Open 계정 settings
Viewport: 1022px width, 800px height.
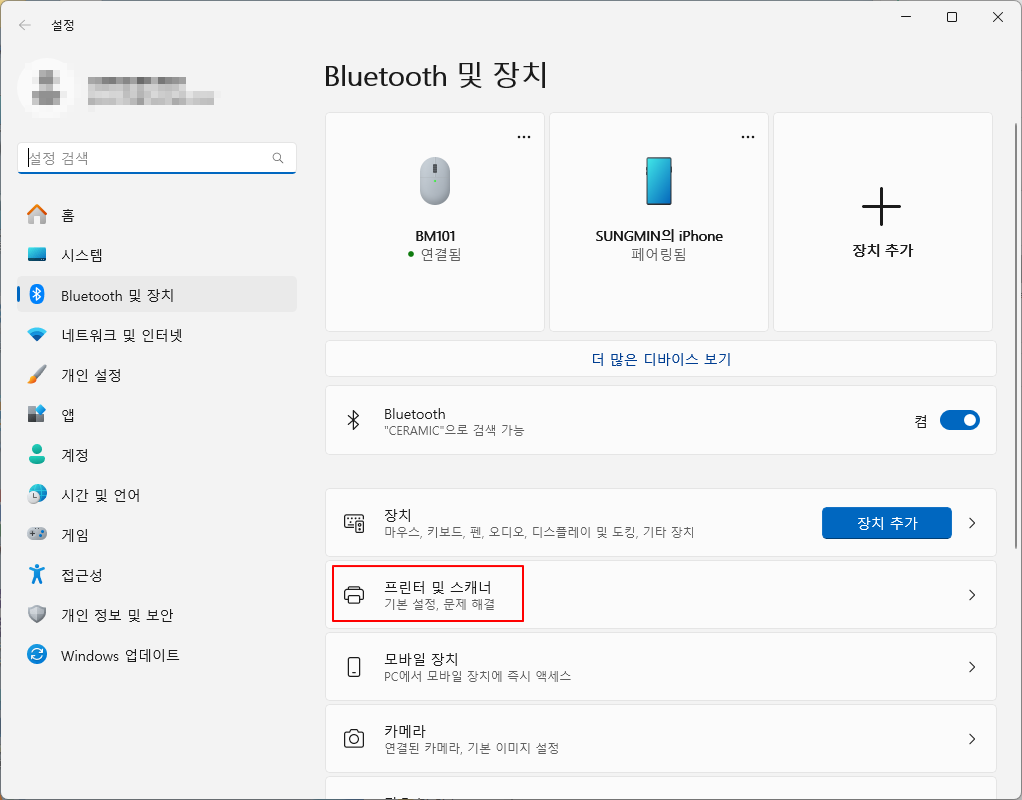point(80,454)
